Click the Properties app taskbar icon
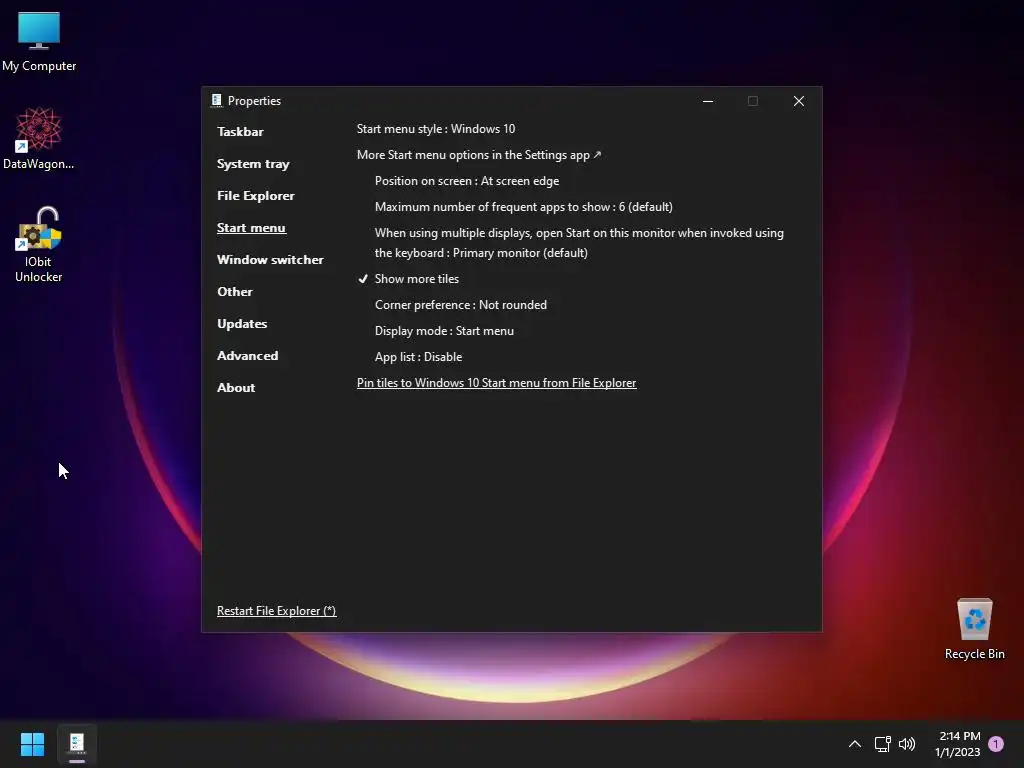1024x768 pixels. coord(77,744)
